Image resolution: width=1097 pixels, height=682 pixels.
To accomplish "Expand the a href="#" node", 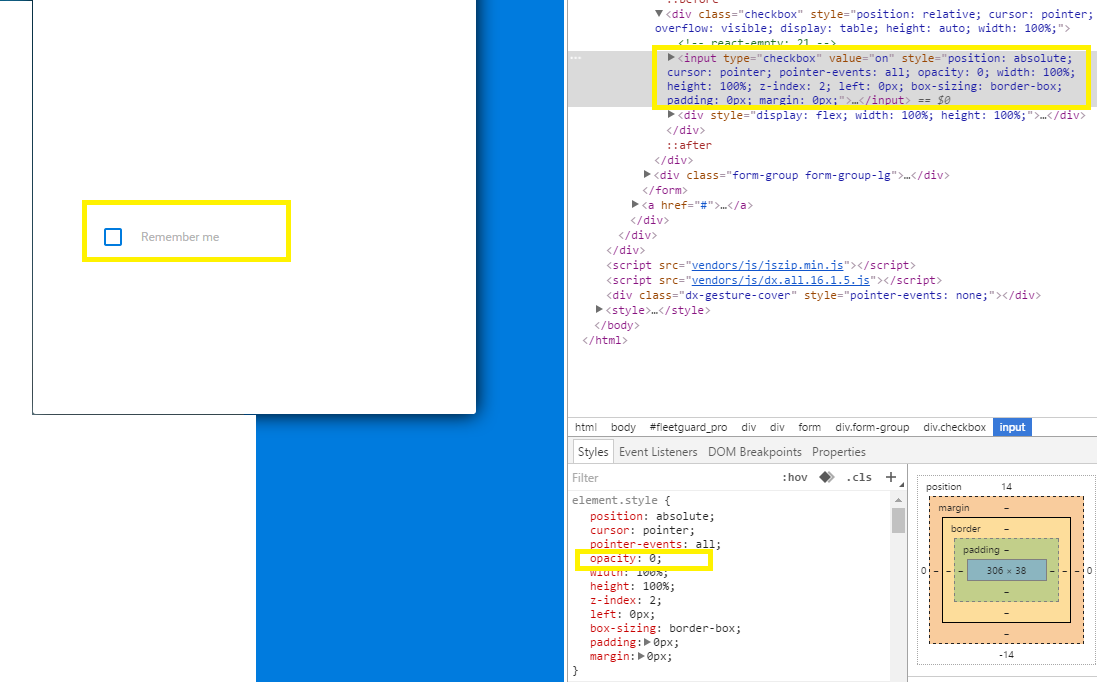I will (x=635, y=205).
